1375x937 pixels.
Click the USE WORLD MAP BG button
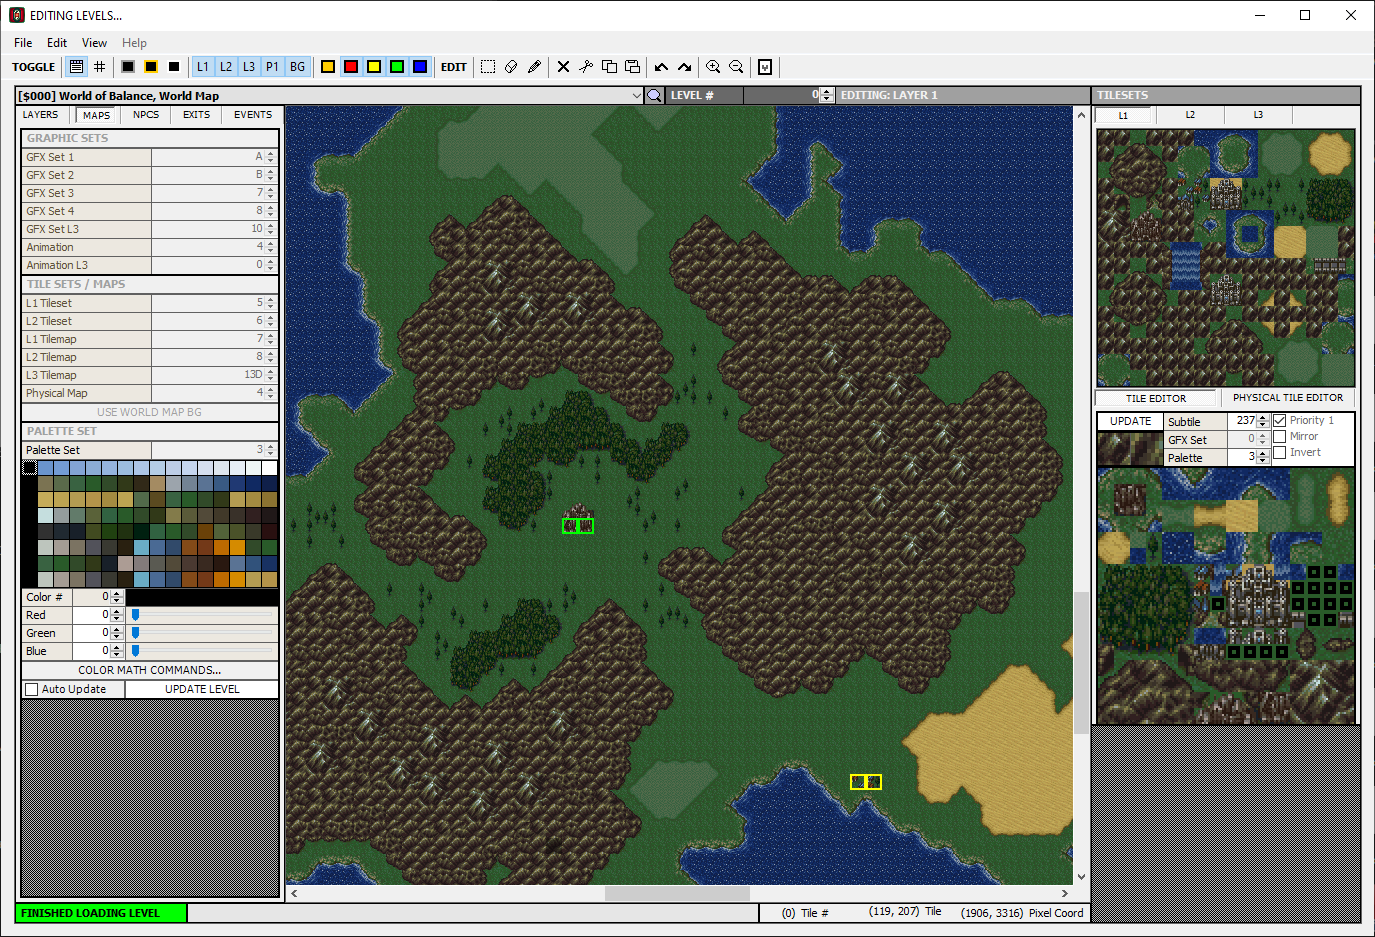click(150, 412)
